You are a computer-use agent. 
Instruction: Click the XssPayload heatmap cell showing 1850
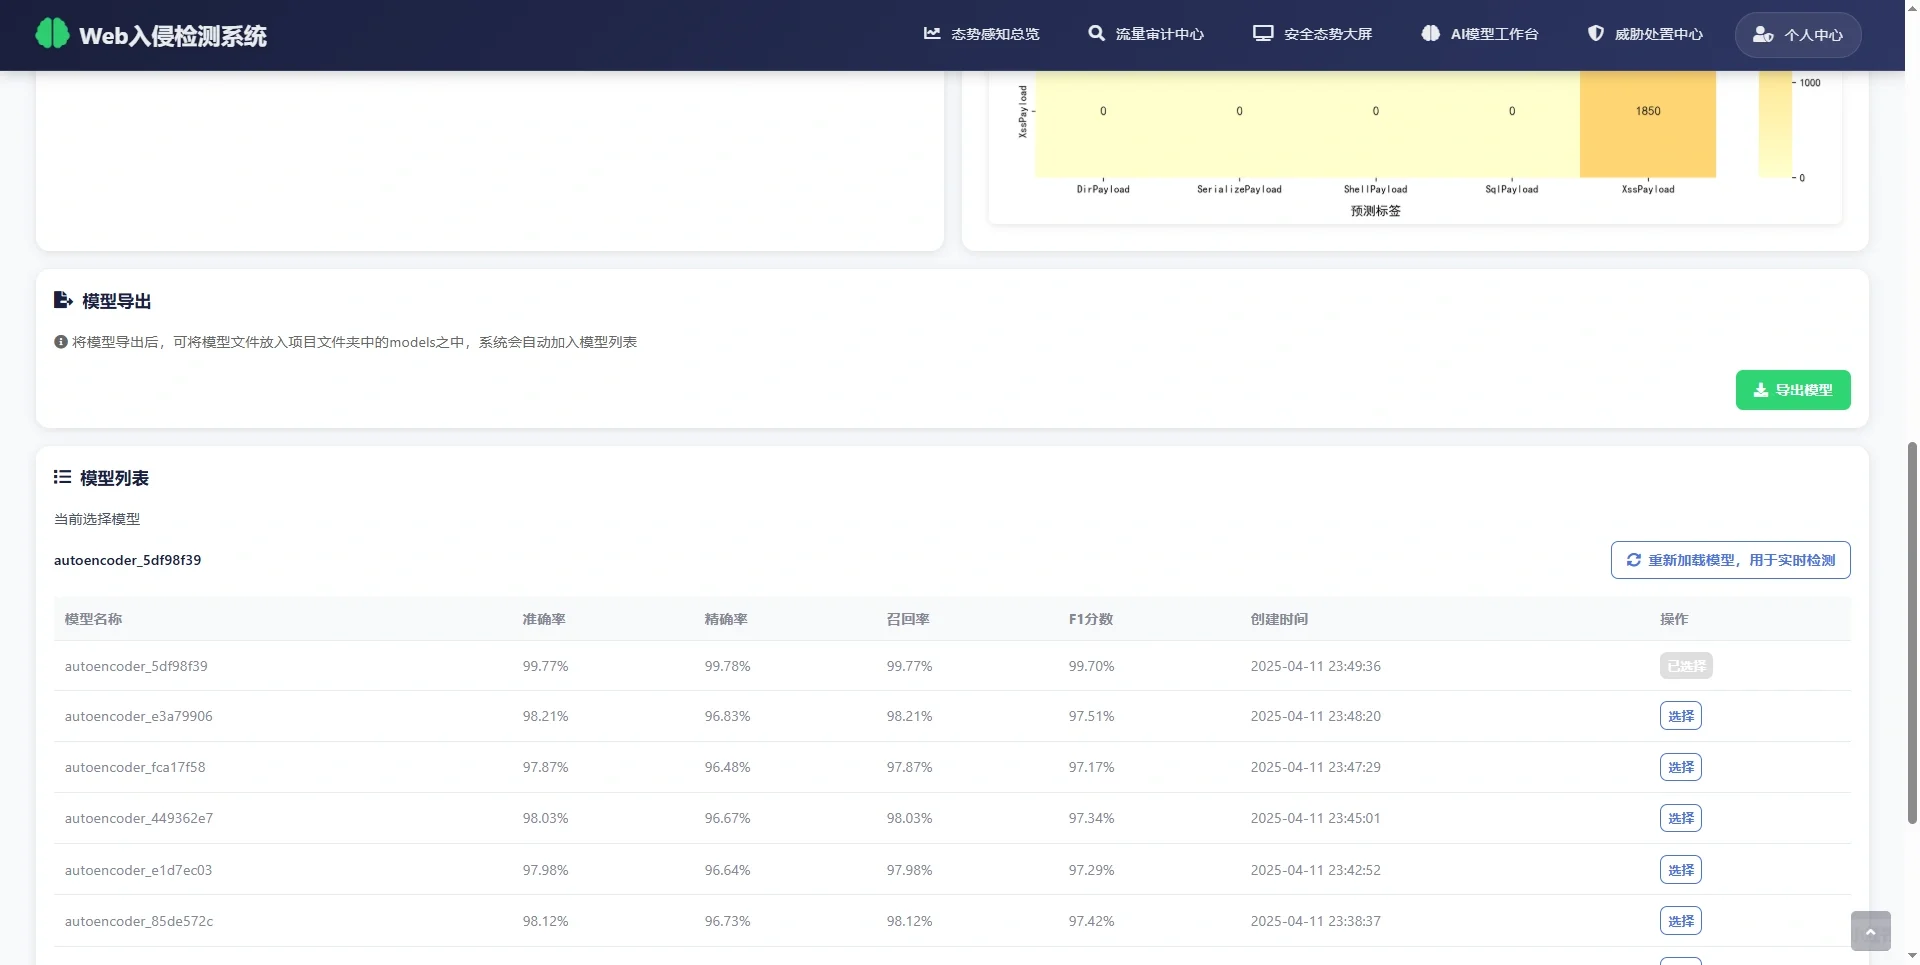click(x=1648, y=124)
